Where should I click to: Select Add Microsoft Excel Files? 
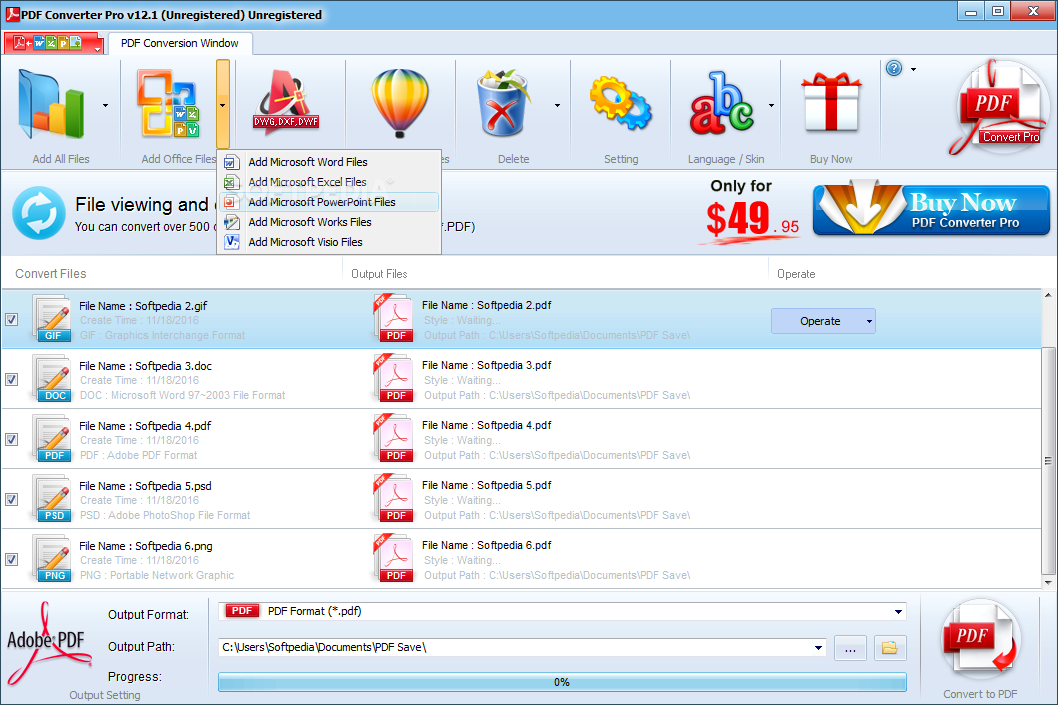click(329, 182)
